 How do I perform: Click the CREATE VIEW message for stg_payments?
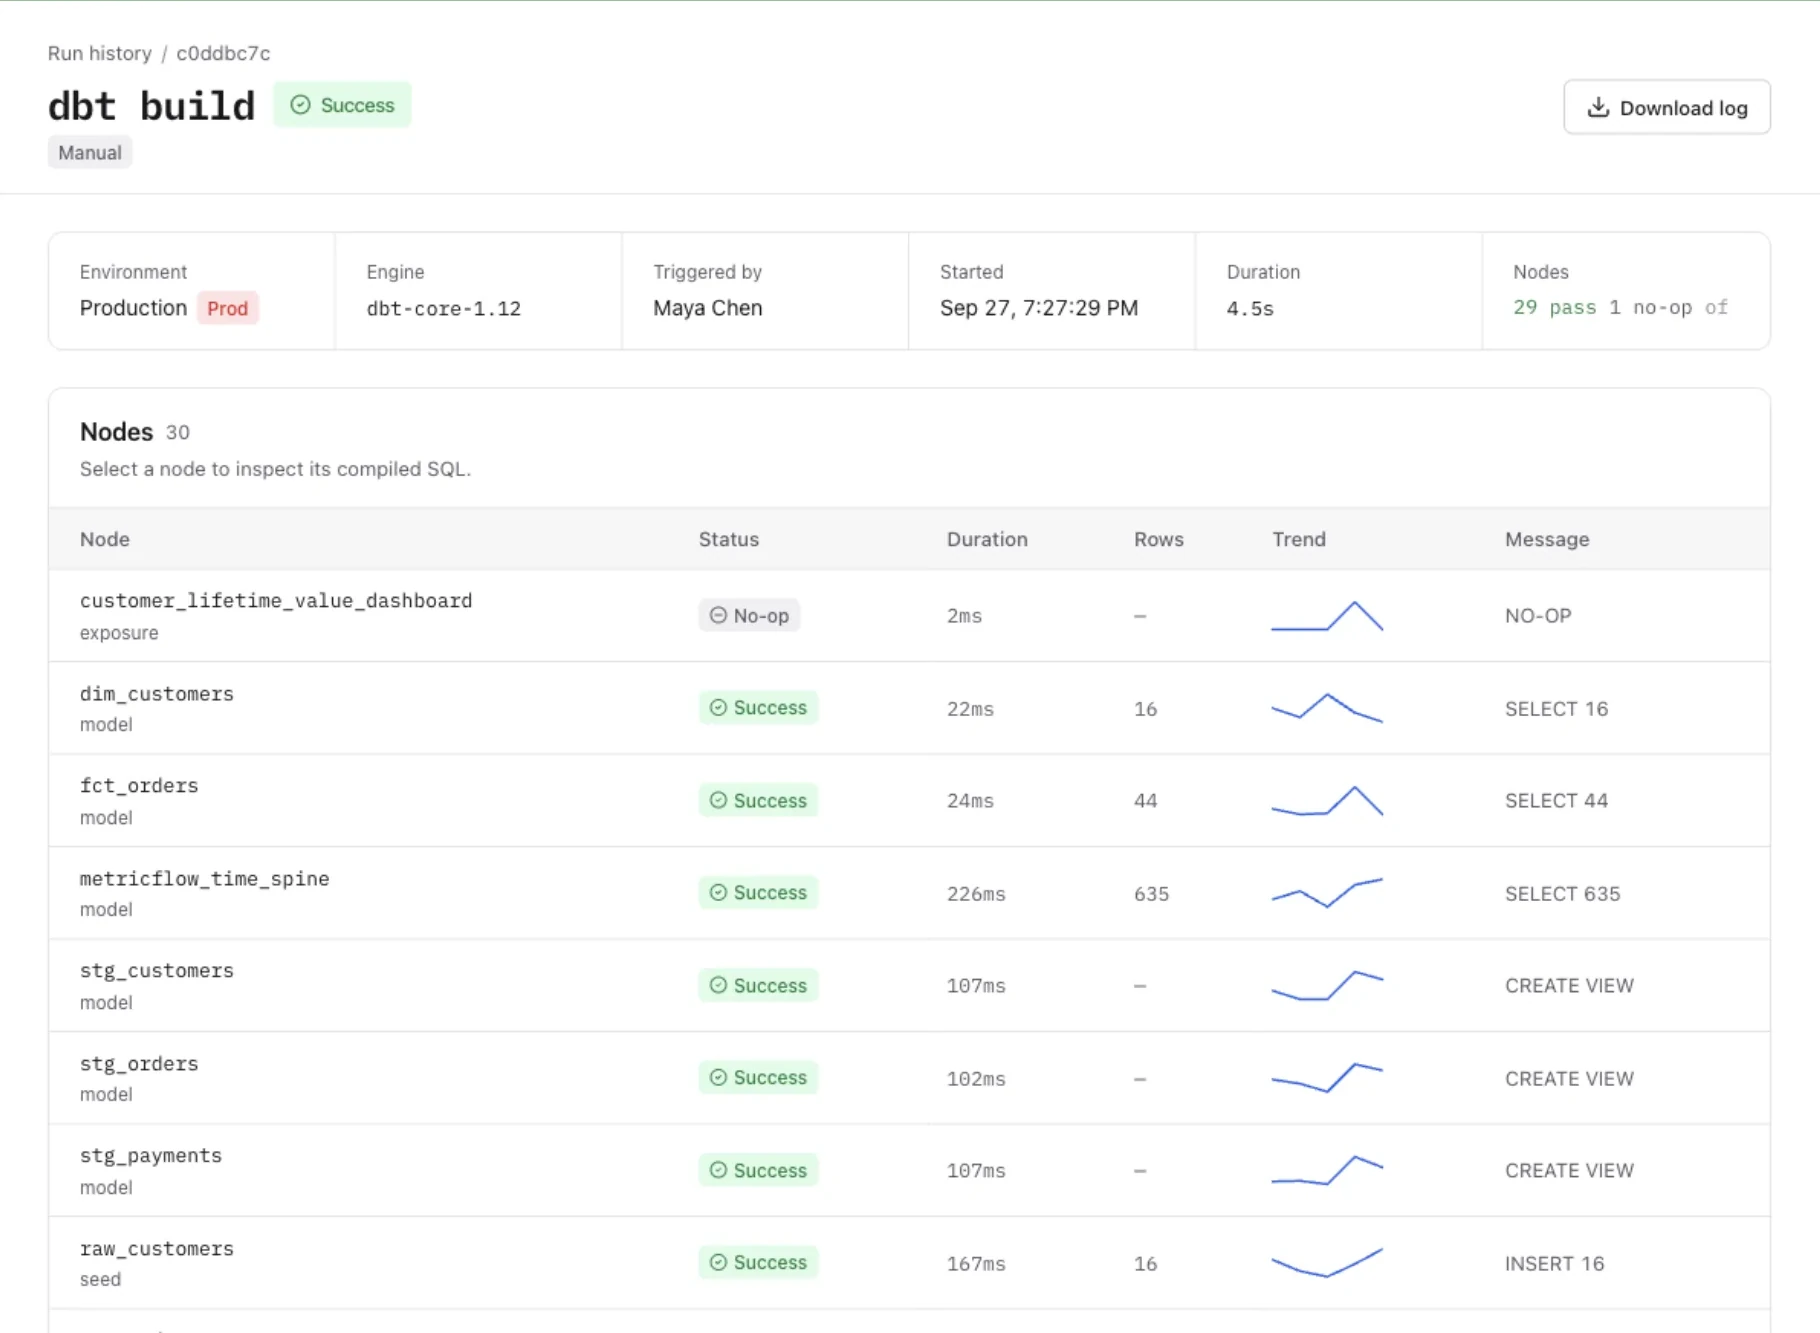tap(1569, 1170)
